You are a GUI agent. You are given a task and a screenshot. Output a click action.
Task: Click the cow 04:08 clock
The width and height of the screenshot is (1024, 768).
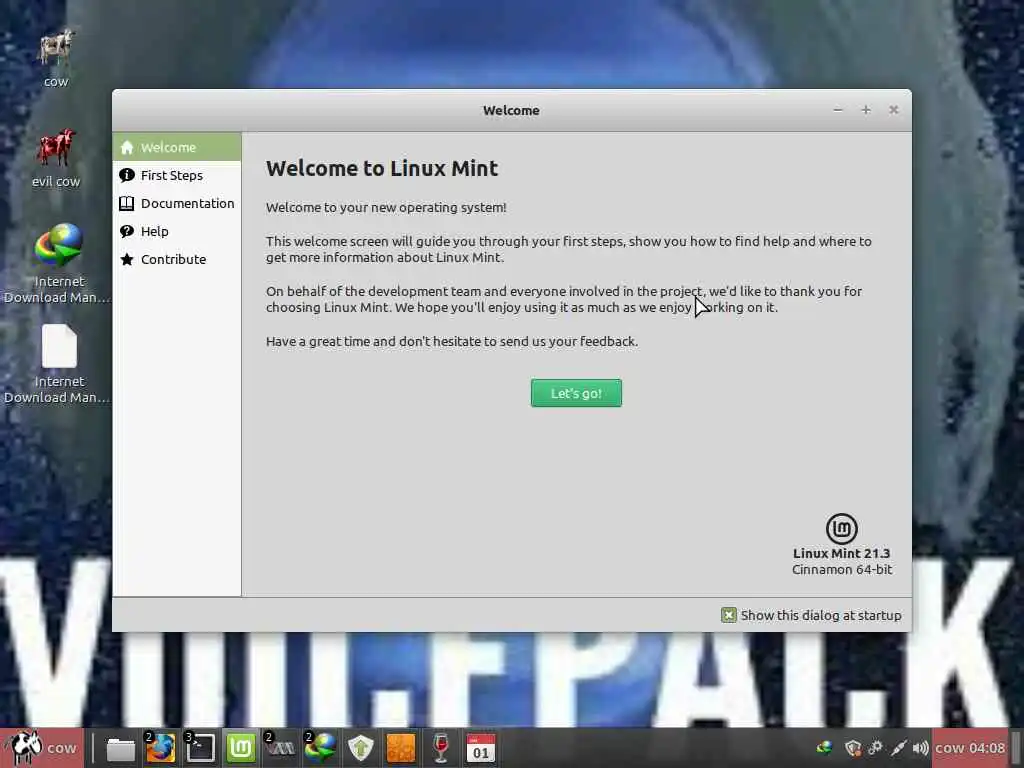click(970, 748)
